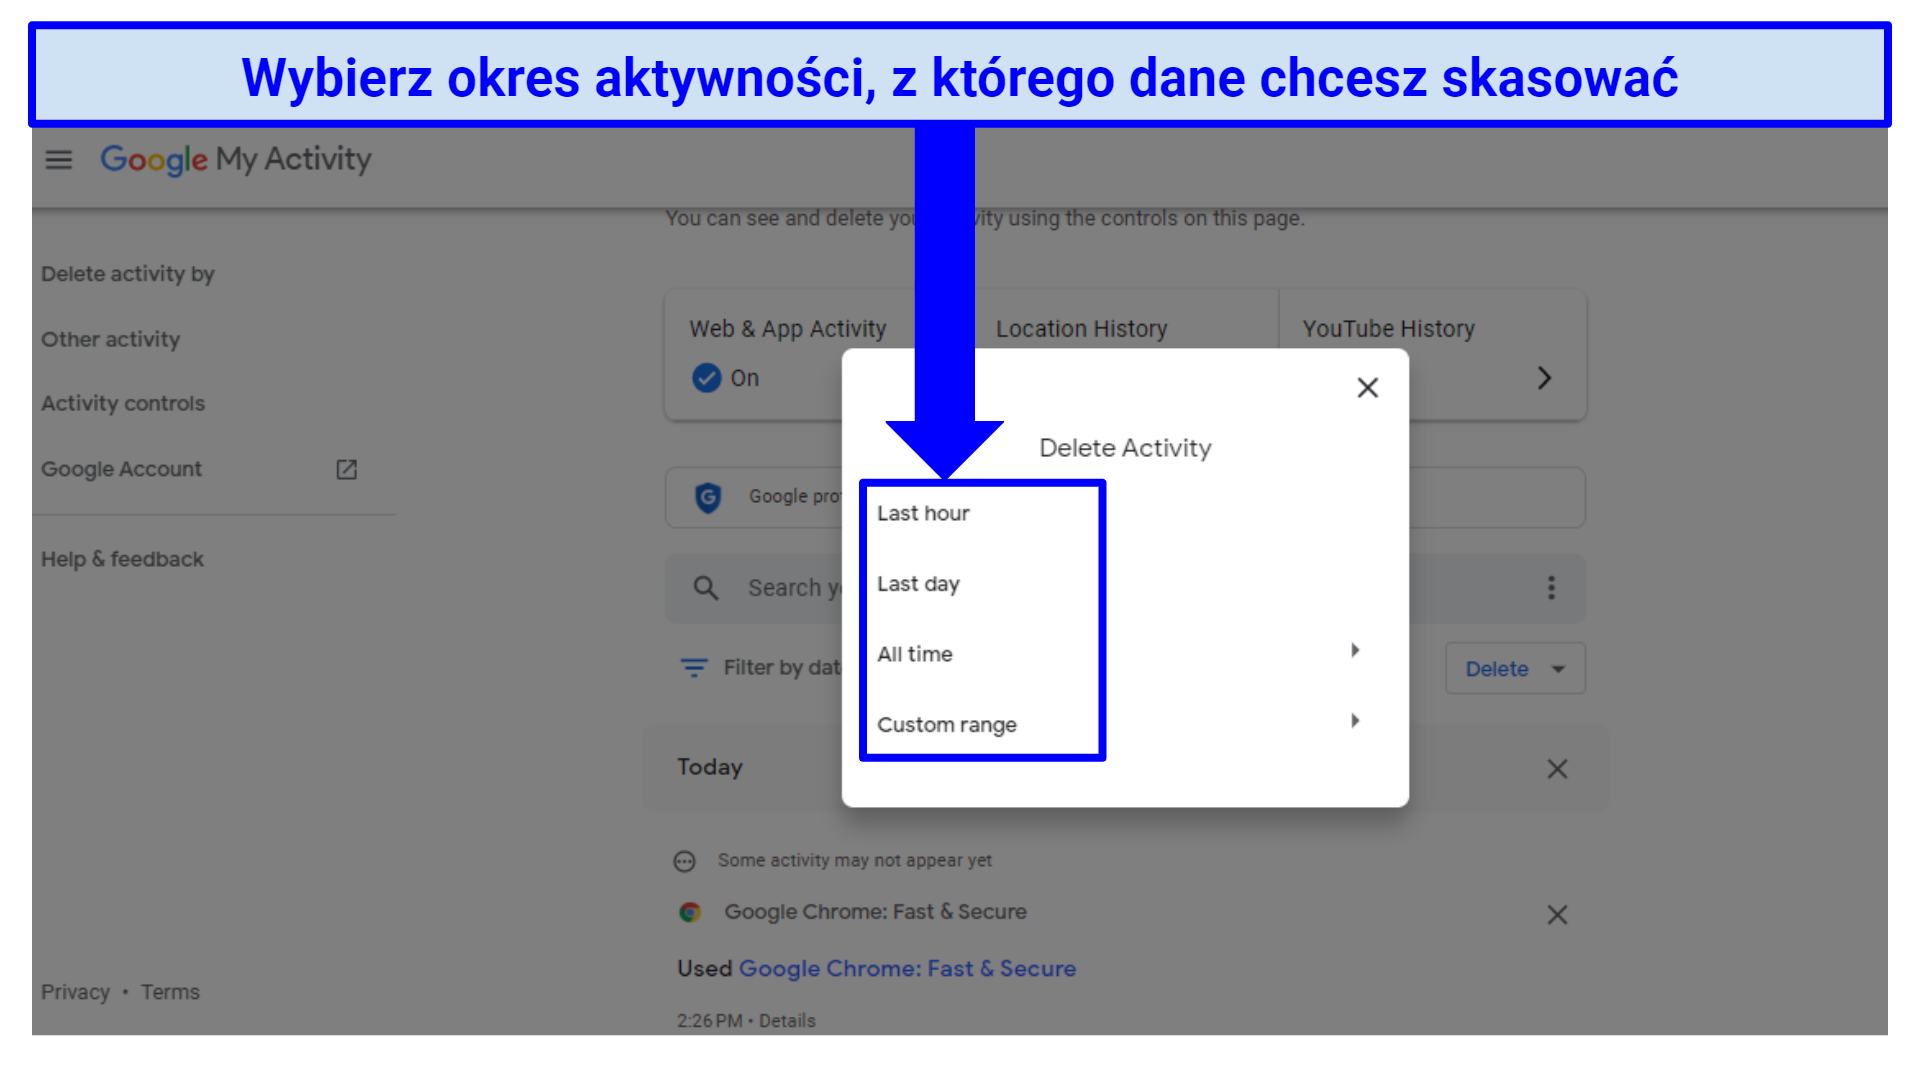This screenshot has height=1065, width=1920.
Task: Delete Today's activity group with X
Action: [1557, 769]
